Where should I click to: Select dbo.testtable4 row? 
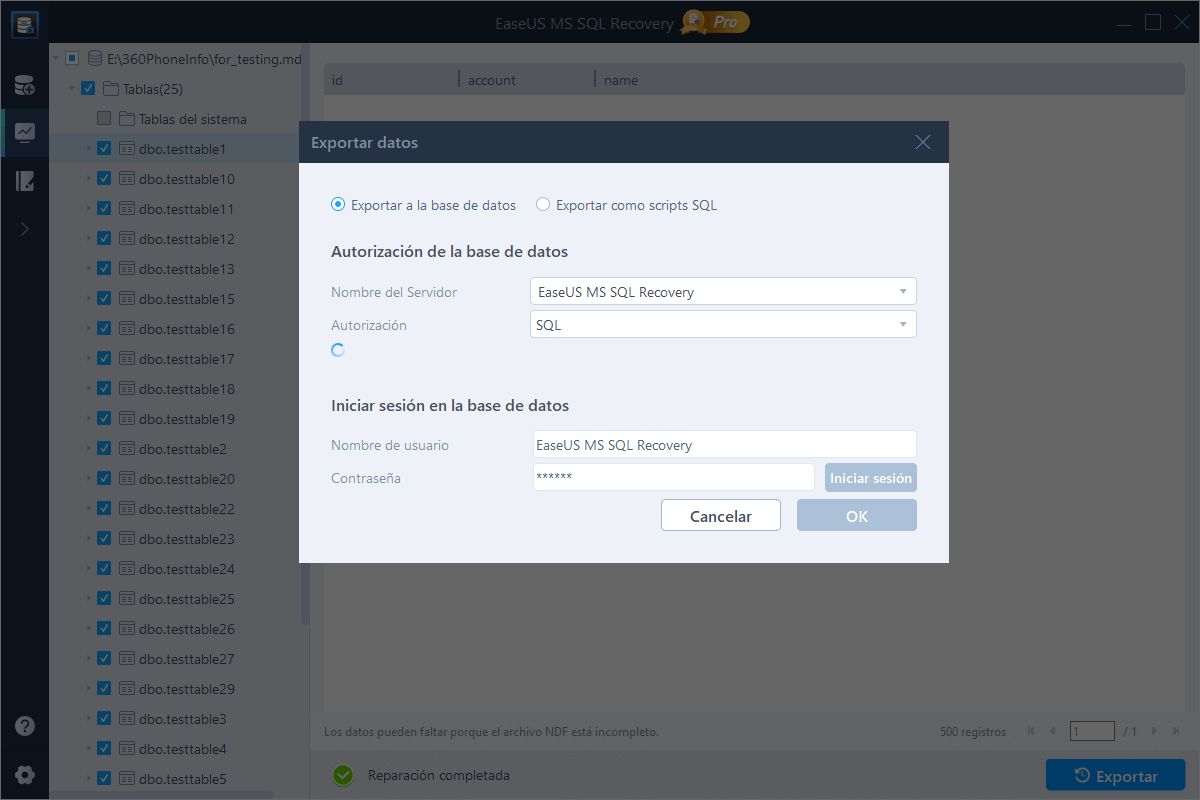point(174,749)
